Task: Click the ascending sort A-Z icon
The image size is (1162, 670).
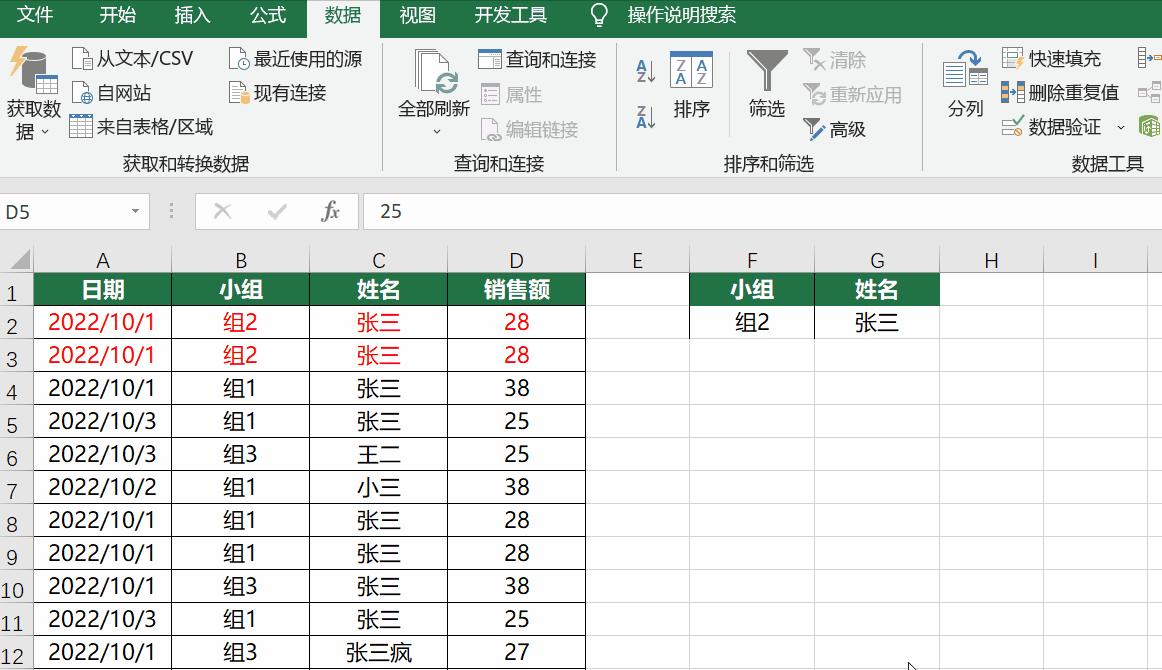Action: coord(646,70)
